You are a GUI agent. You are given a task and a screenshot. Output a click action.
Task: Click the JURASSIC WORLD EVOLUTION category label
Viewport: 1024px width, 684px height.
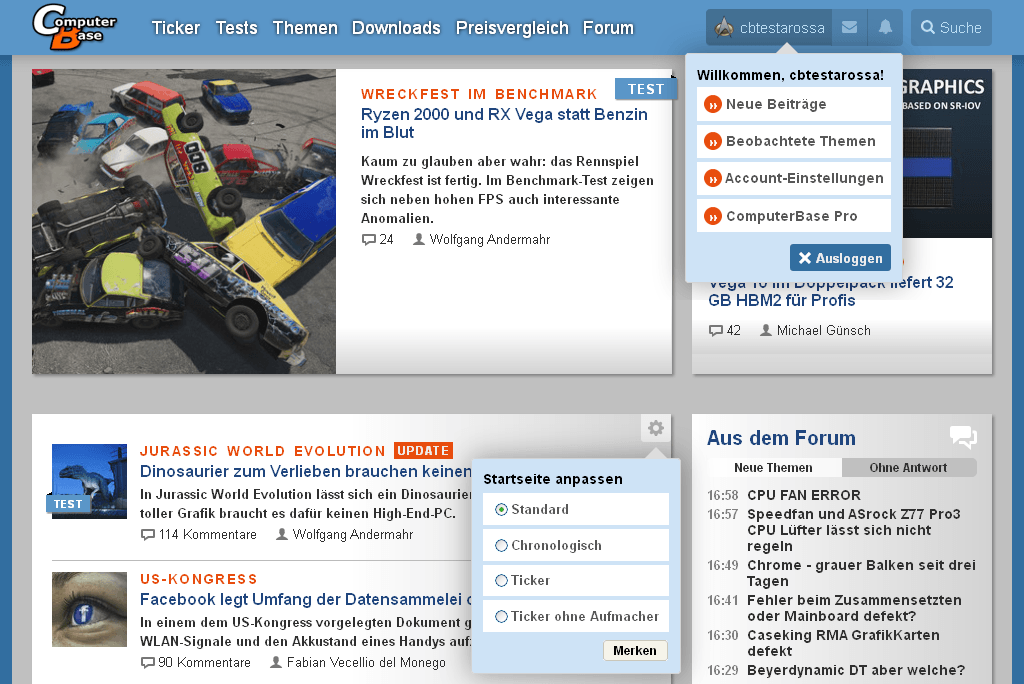pyautogui.click(x=263, y=451)
